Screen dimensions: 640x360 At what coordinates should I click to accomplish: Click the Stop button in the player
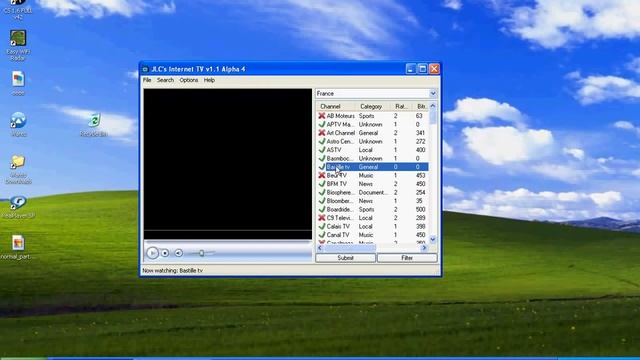coord(165,253)
